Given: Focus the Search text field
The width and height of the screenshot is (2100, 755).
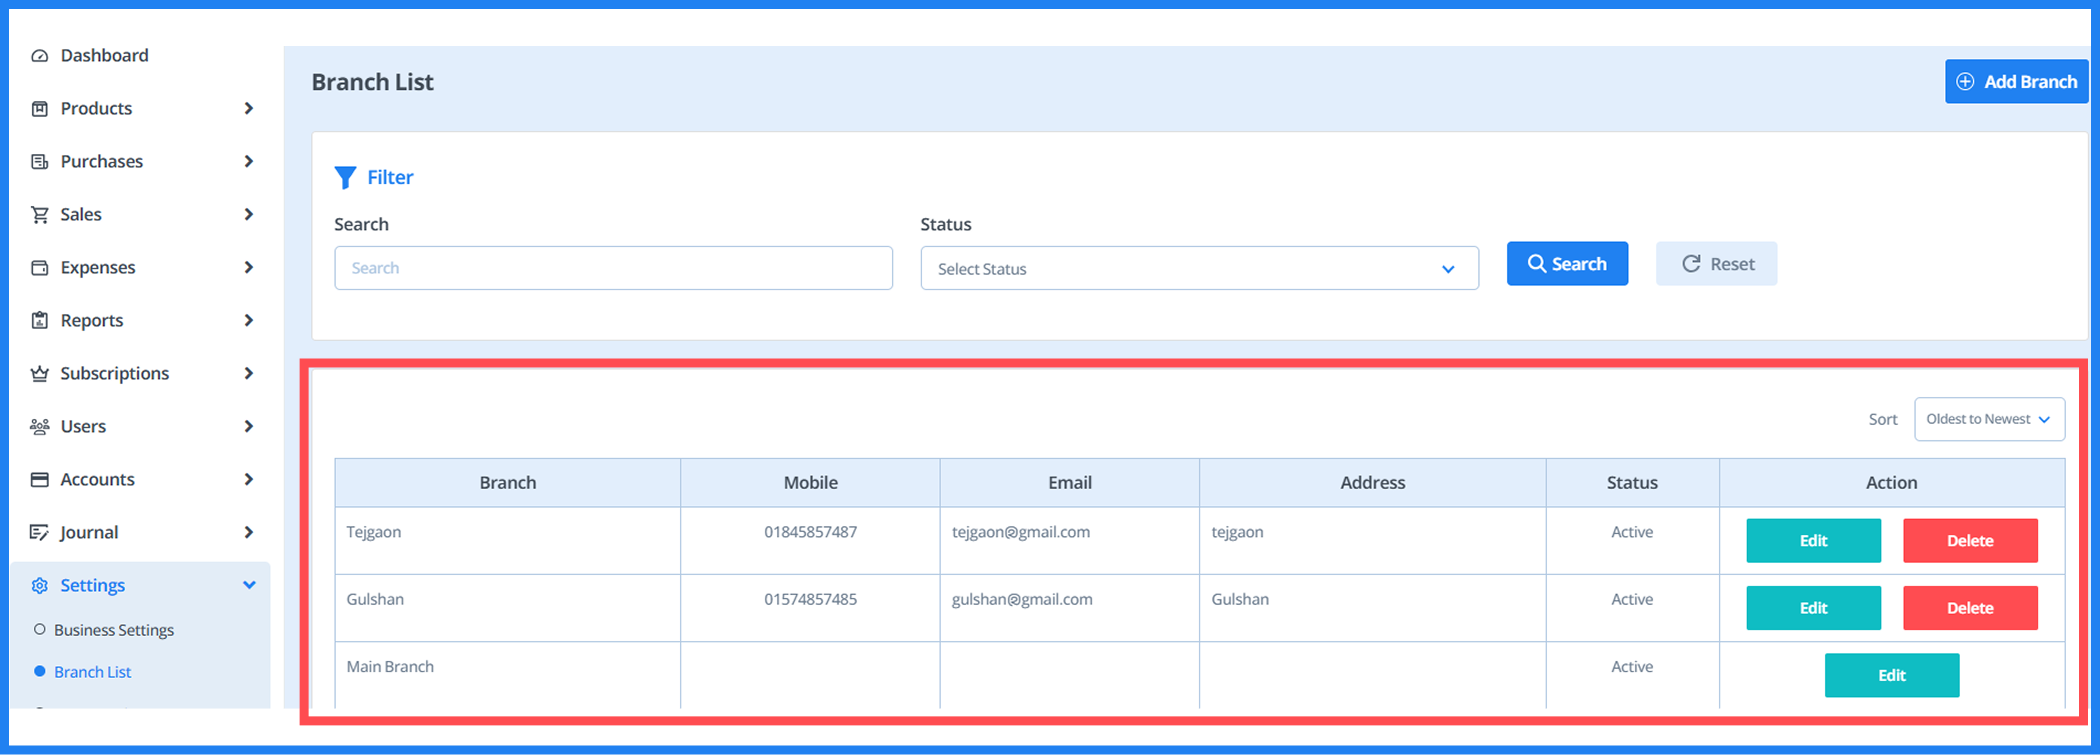Looking at the screenshot, I should click(x=613, y=269).
